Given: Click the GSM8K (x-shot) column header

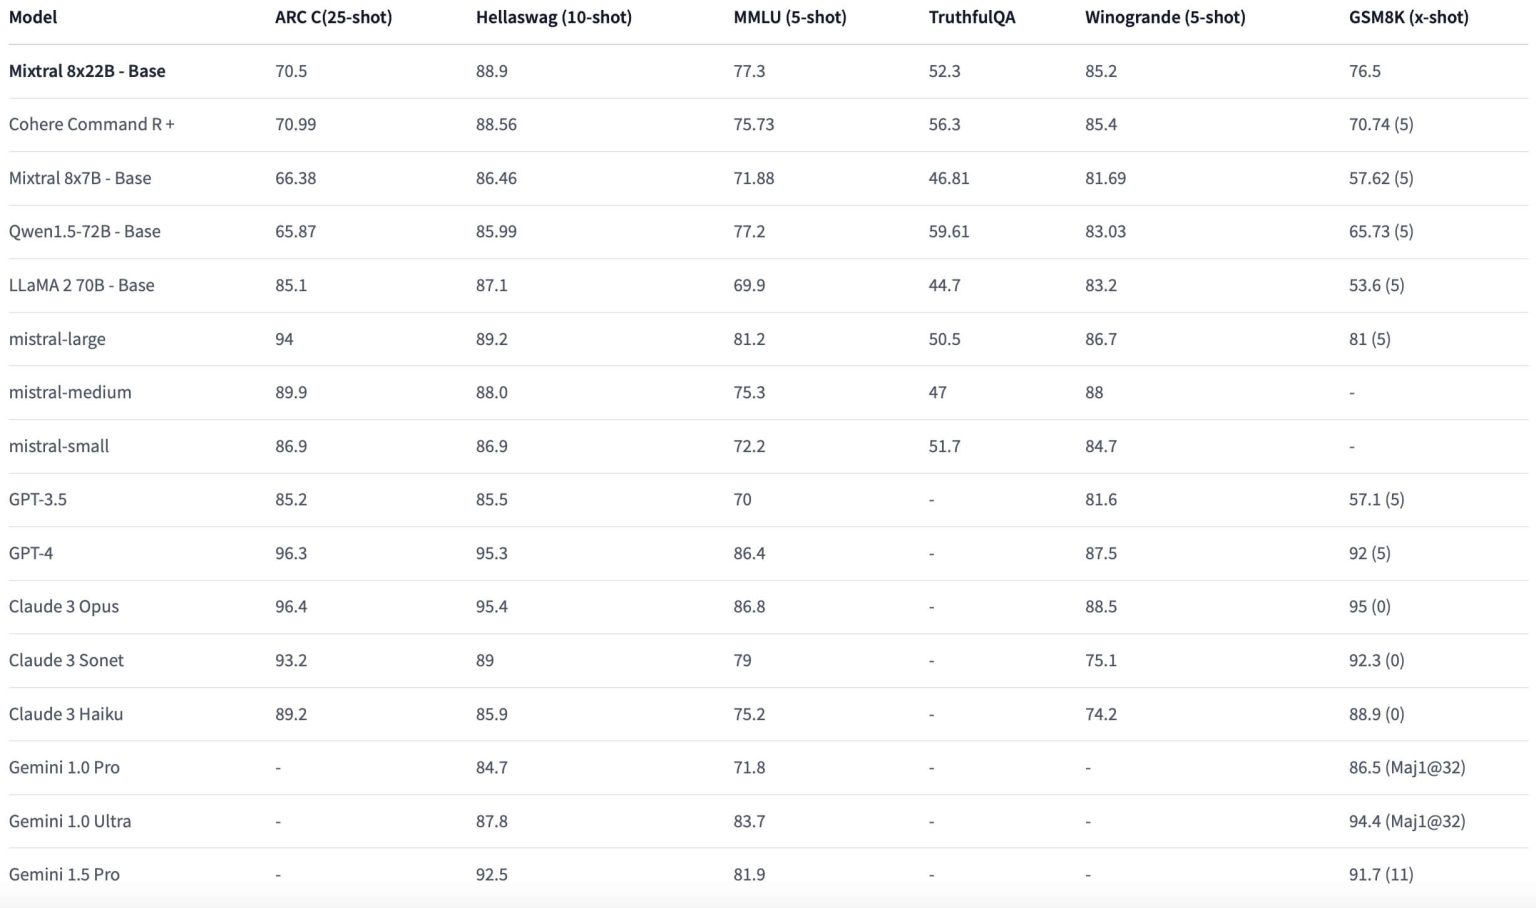Looking at the screenshot, I should (x=1408, y=17).
